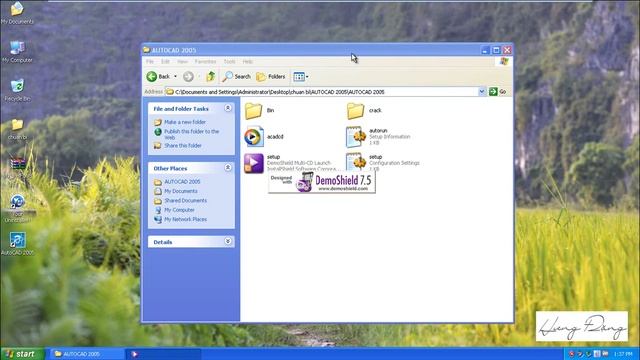Open the Favorites menu
Viewport: 640px width, 360px height.
pos(205,62)
